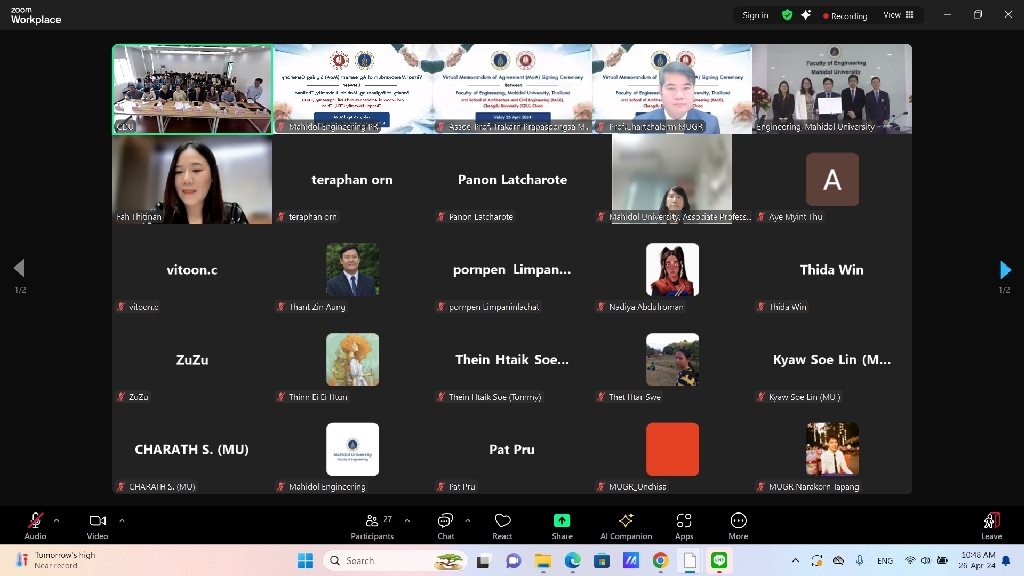Open the Apps panel
1024x576 pixels.
click(684, 524)
